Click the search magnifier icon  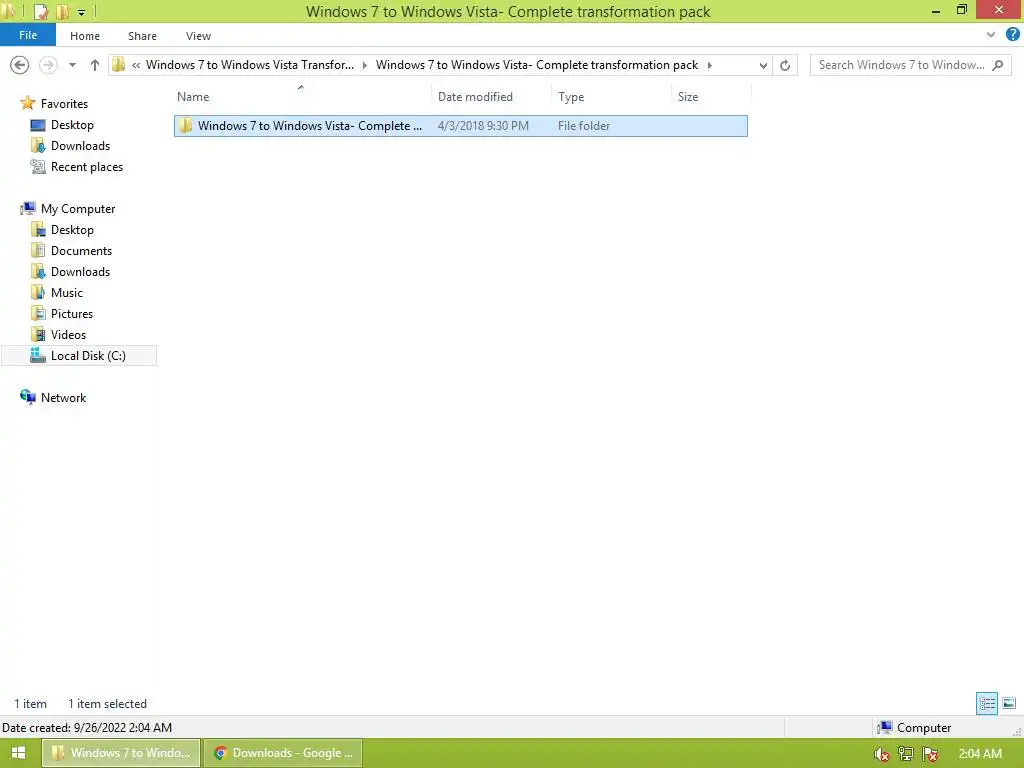(997, 65)
